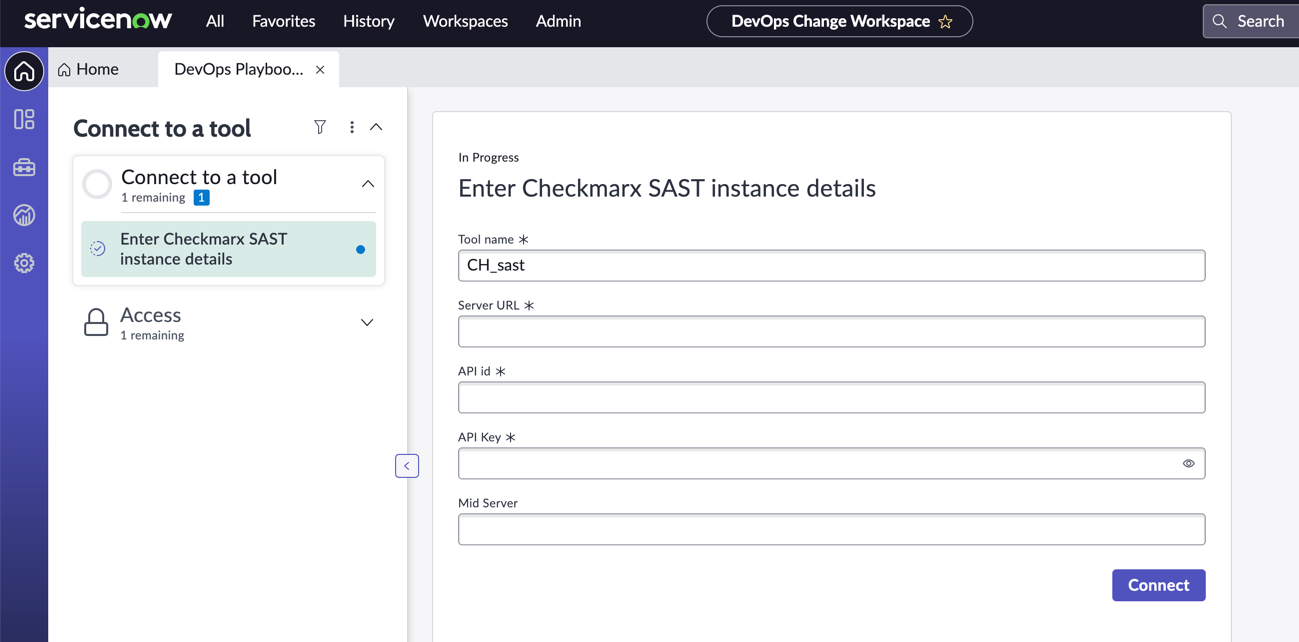Open the Favorites menu
Viewport: 1299px width, 642px height.
[x=284, y=21]
